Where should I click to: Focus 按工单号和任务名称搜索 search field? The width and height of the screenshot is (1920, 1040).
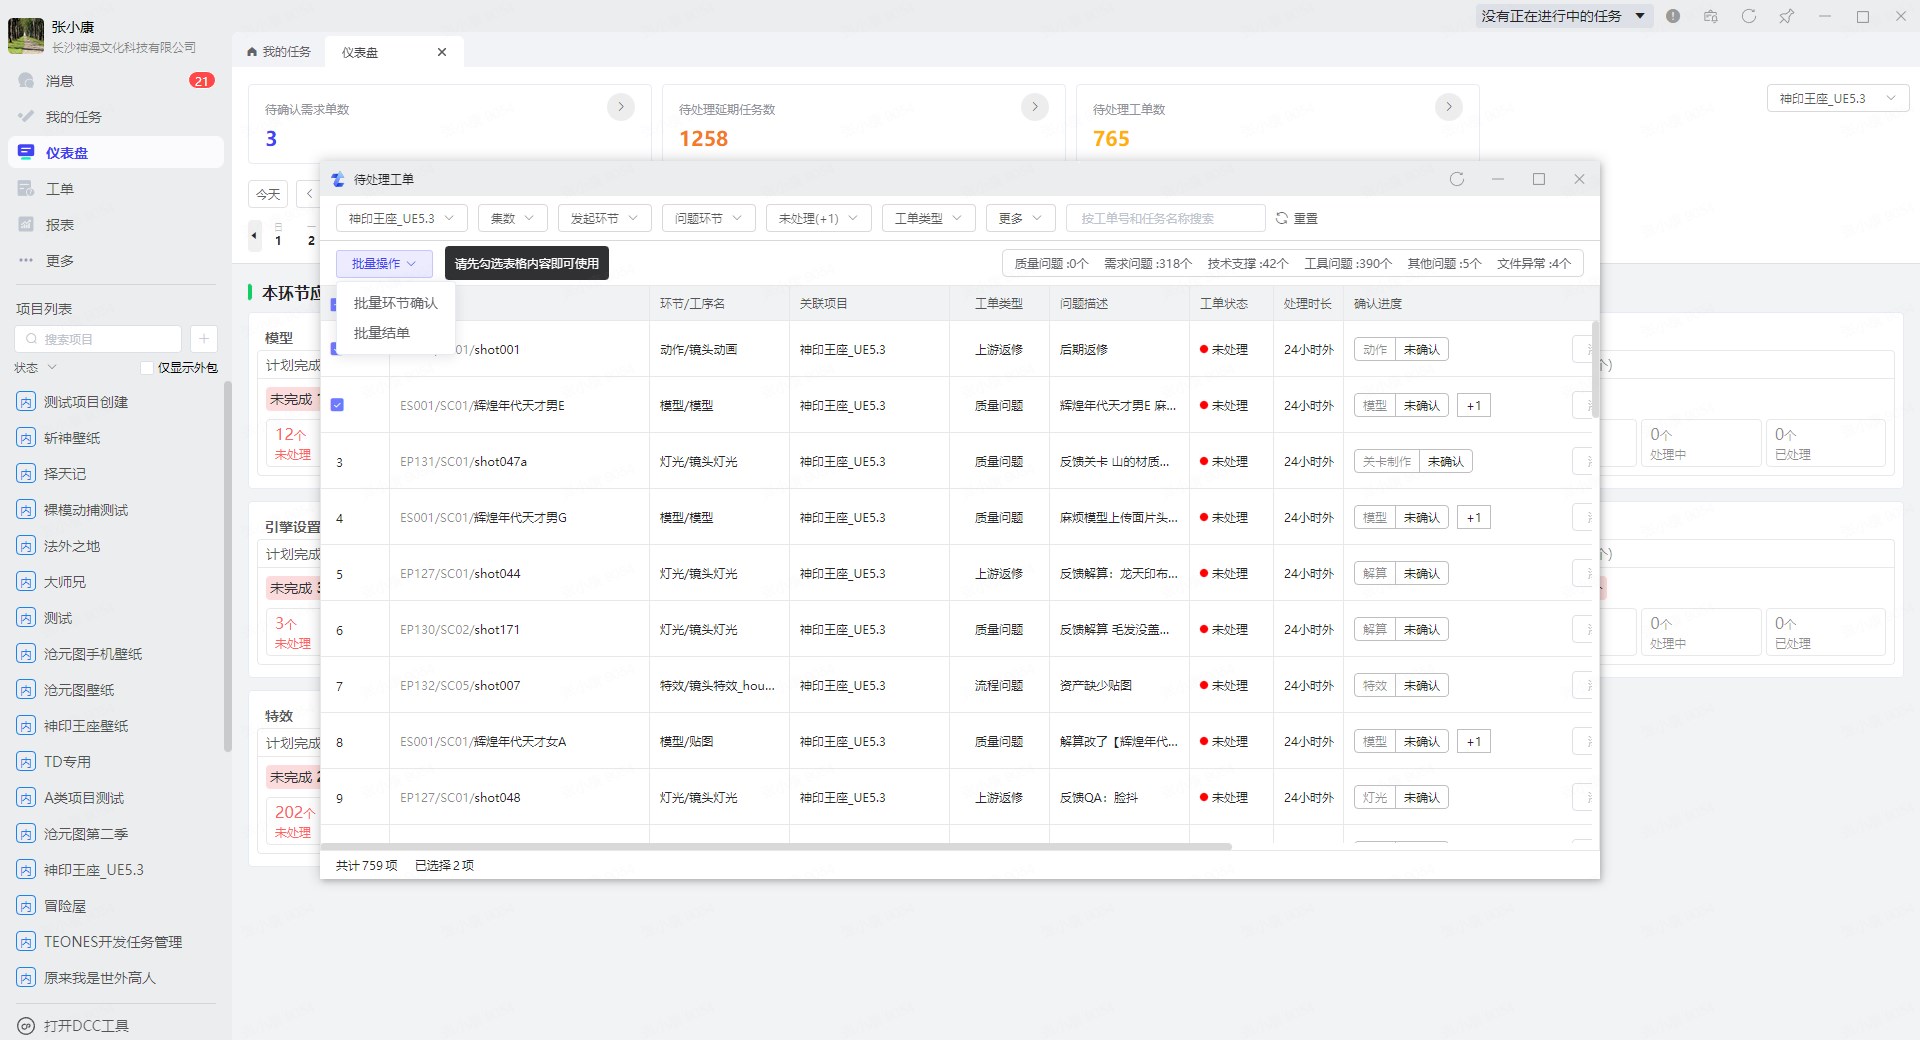(x=1166, y=218)
